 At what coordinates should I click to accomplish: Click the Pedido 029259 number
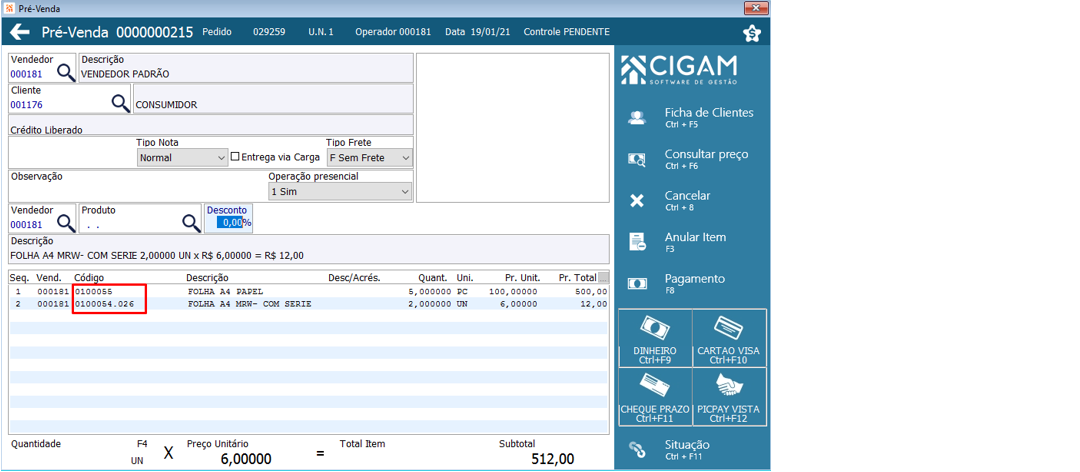coord(269,32)
